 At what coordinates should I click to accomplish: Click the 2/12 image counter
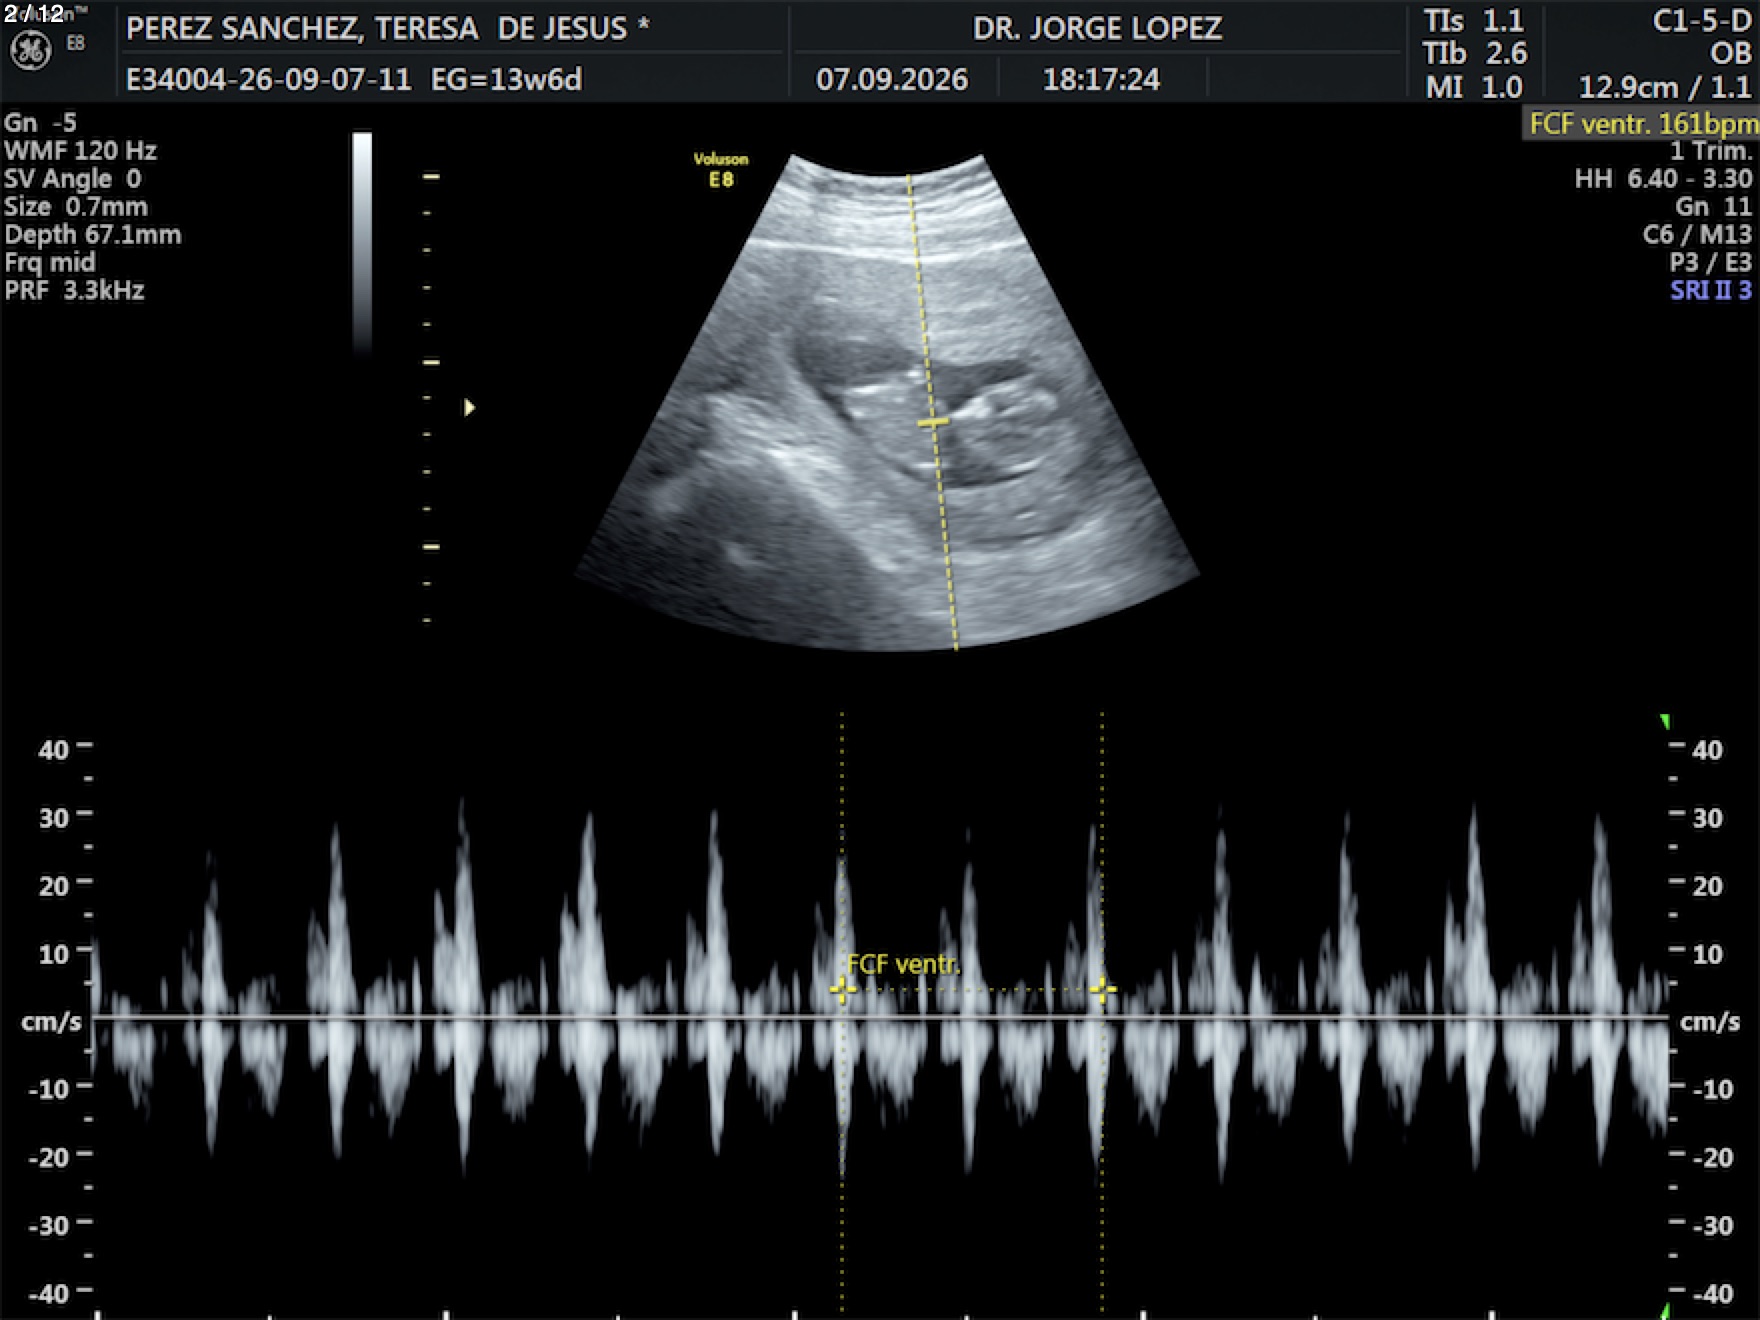[34, 13]
